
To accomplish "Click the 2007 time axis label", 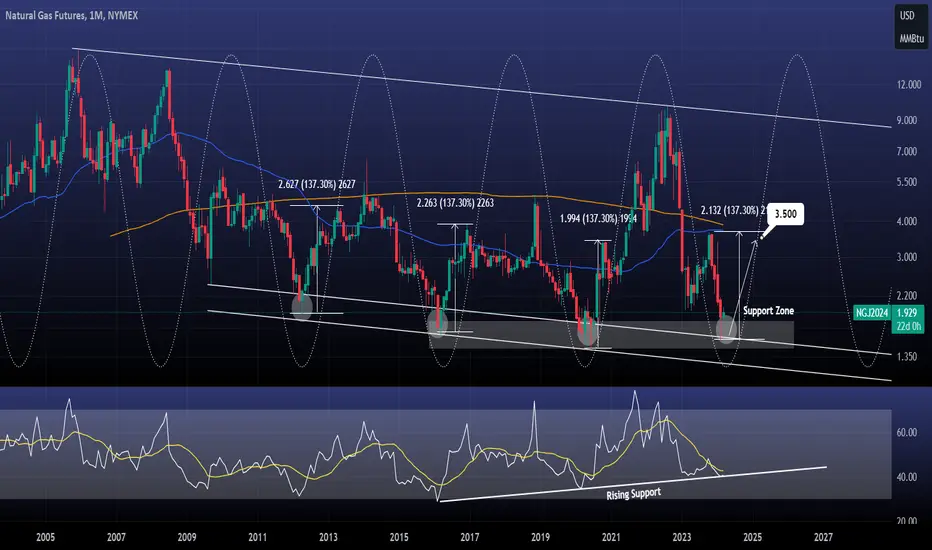I will tap(116, 538).
